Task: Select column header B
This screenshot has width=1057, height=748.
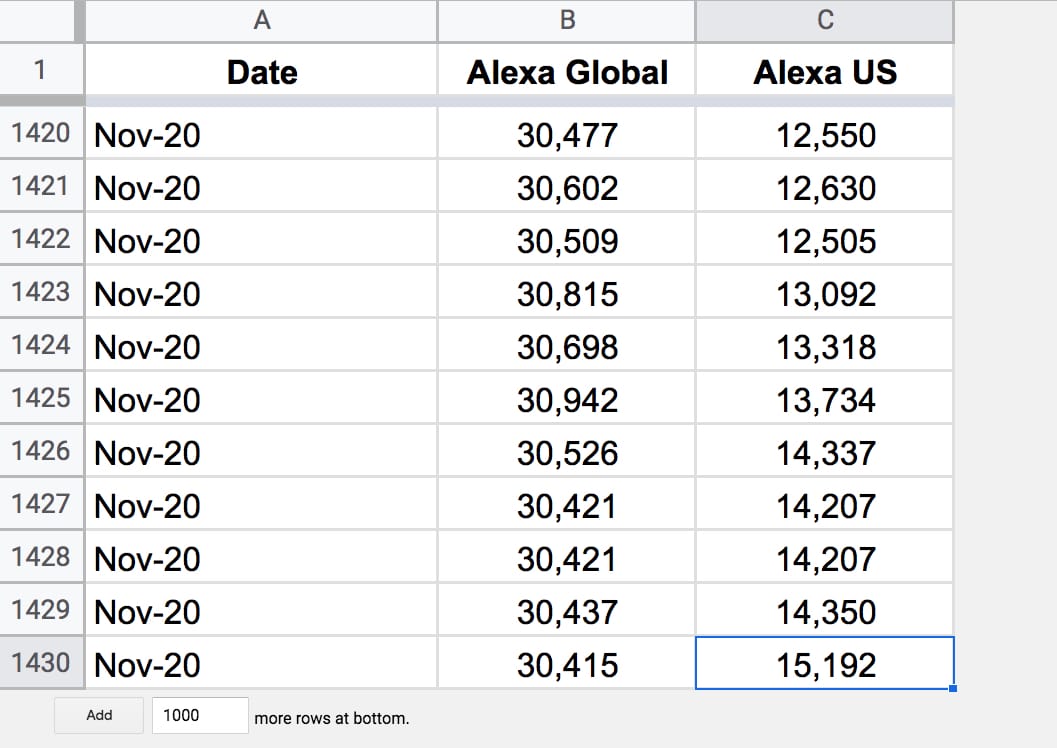Action: tap(567, 21)
